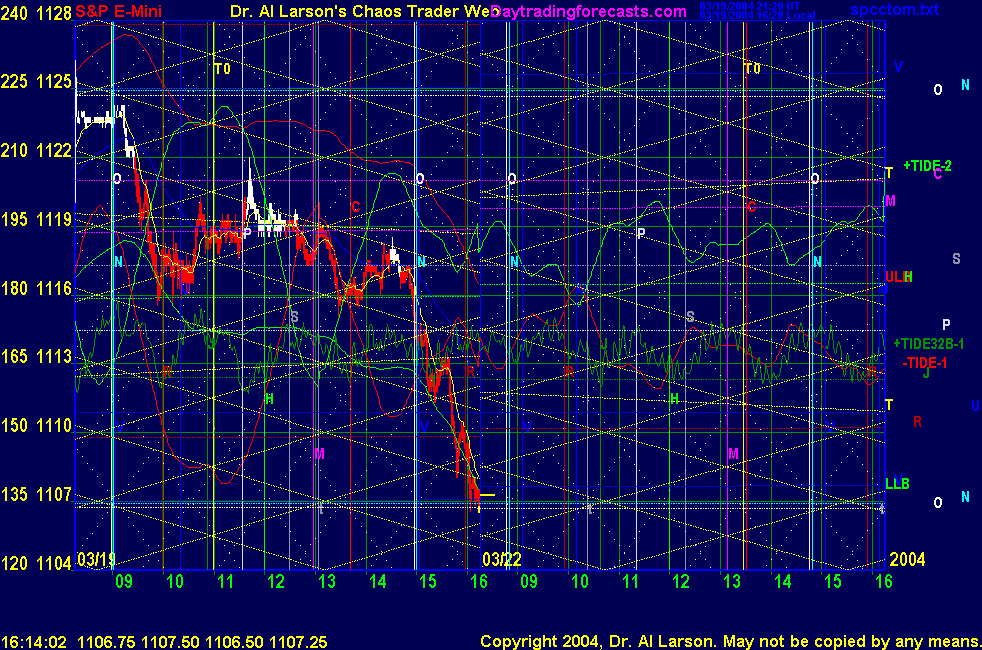Viewport: 982px width, 650px height.
Task: Click the green "J" marker below -TIDE-1
Action: [x=926, y=373]
